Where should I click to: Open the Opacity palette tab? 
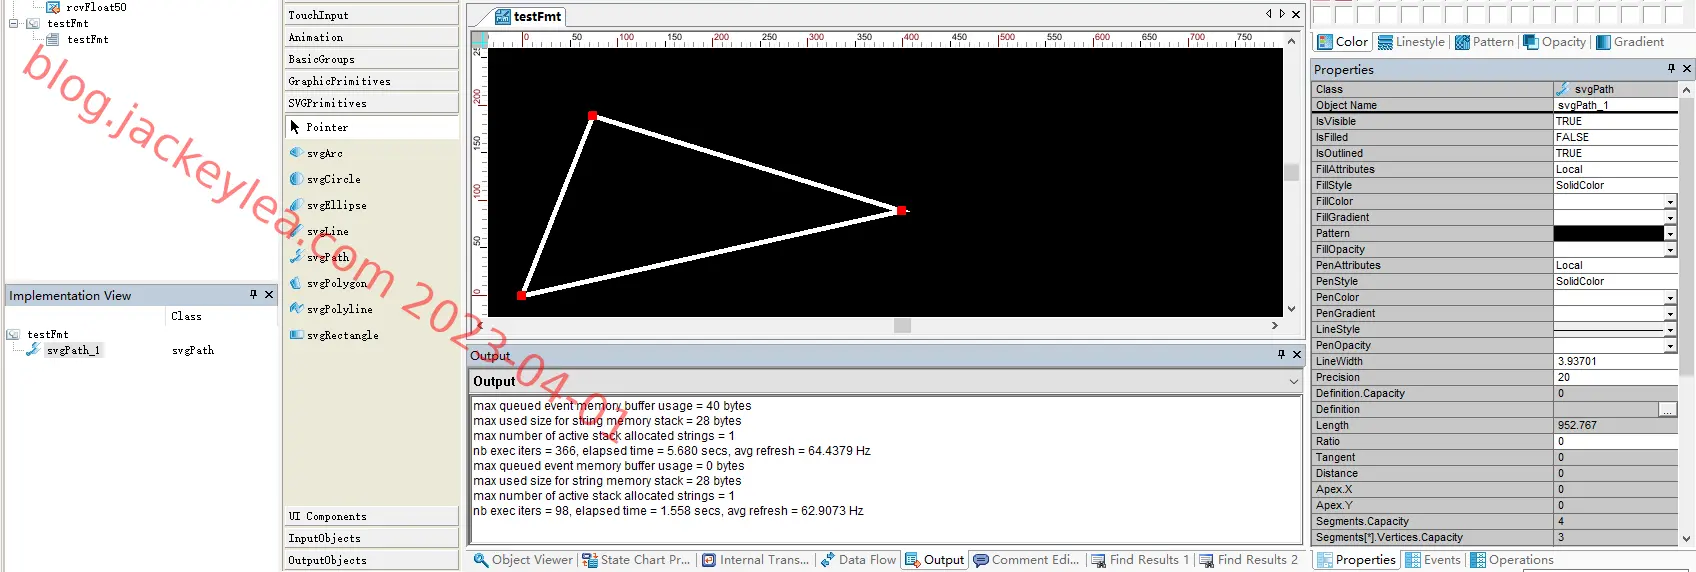(1555, 42)
